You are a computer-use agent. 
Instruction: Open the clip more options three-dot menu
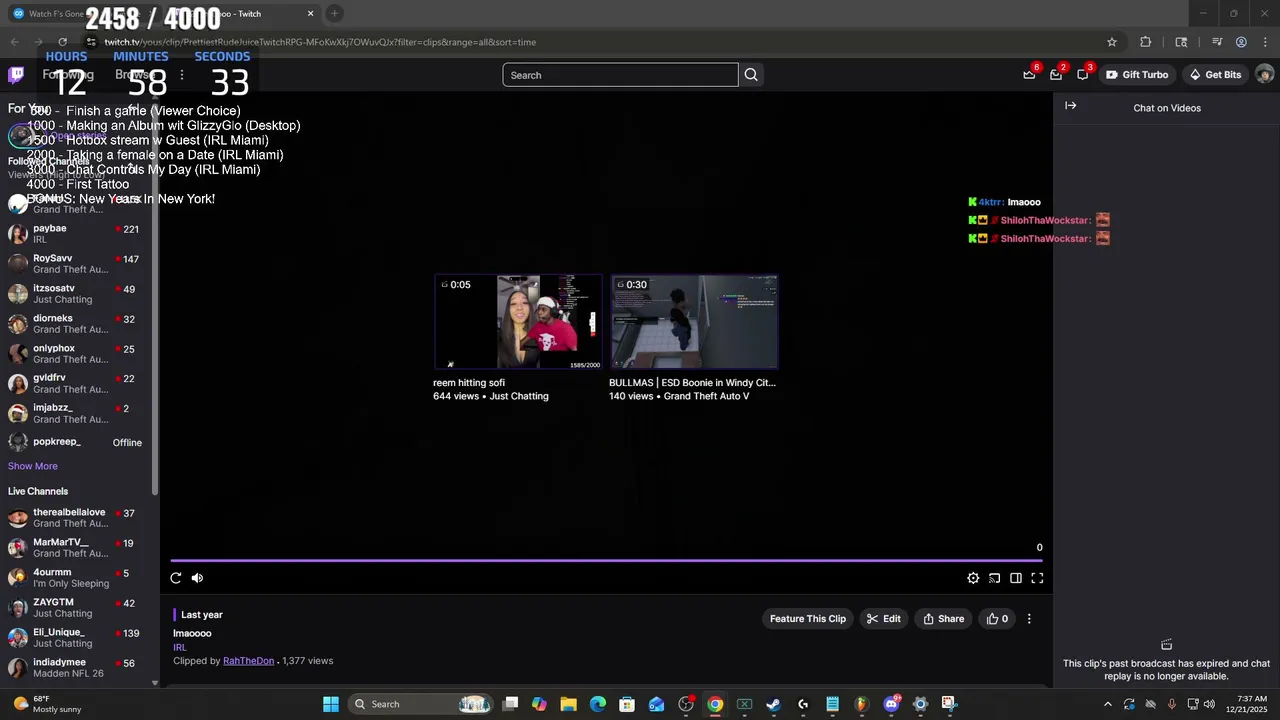coord(1029,619)
